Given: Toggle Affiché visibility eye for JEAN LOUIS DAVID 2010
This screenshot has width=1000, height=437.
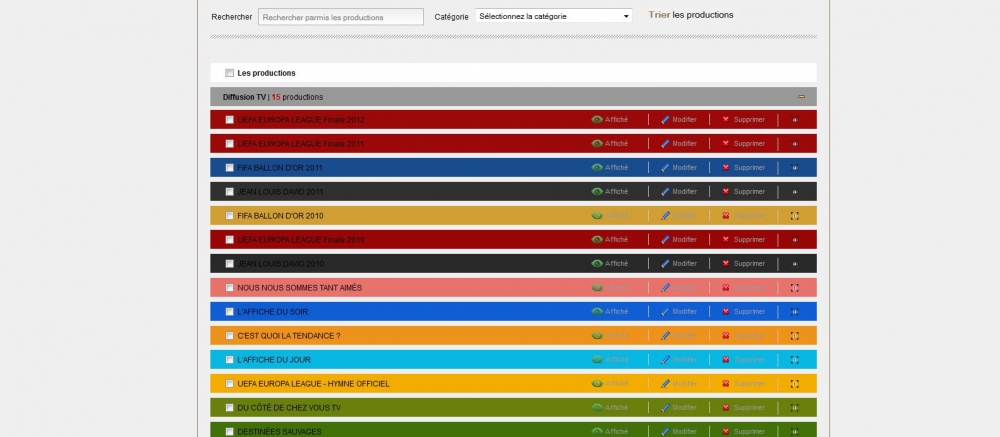Looking at the screenshot, I should tap(597, 264).
